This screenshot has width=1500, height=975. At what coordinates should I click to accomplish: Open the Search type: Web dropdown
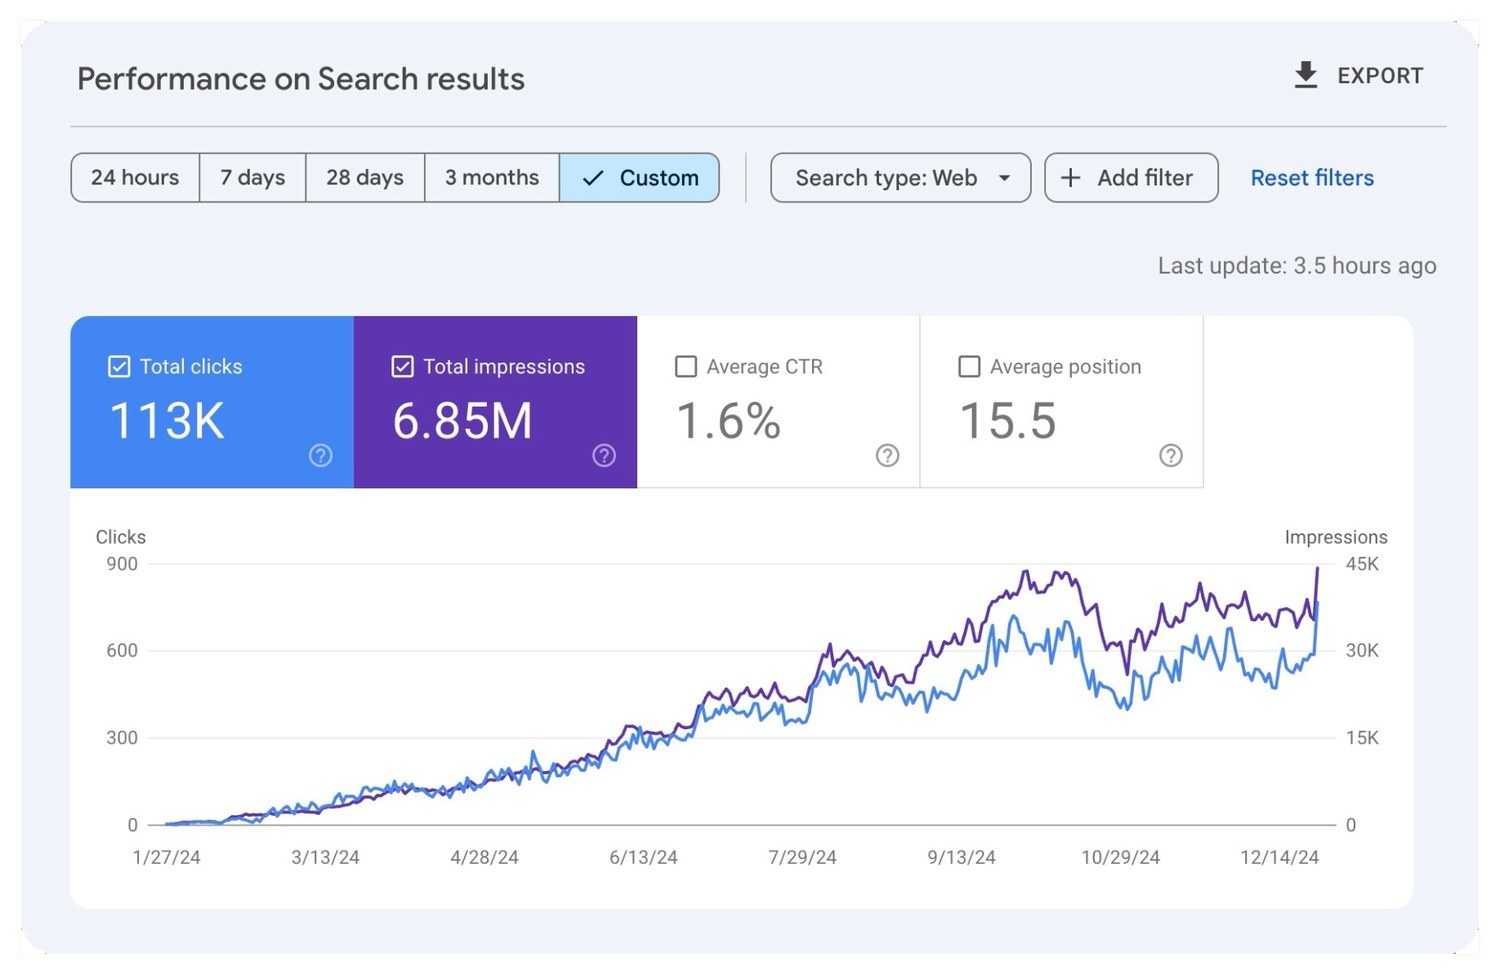[x=900, y=178]
